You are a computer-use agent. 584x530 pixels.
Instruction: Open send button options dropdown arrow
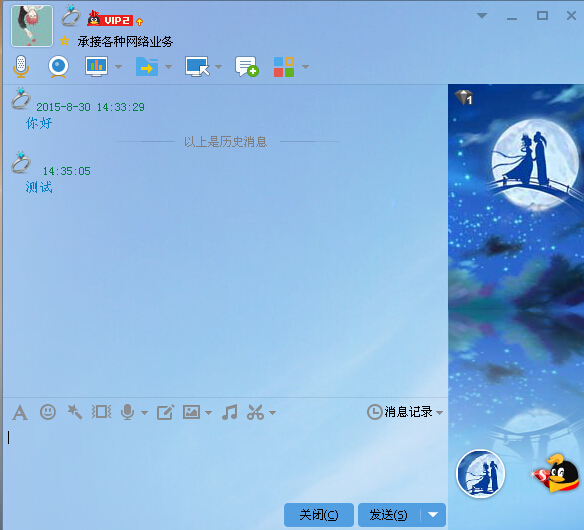click(433, 515)
